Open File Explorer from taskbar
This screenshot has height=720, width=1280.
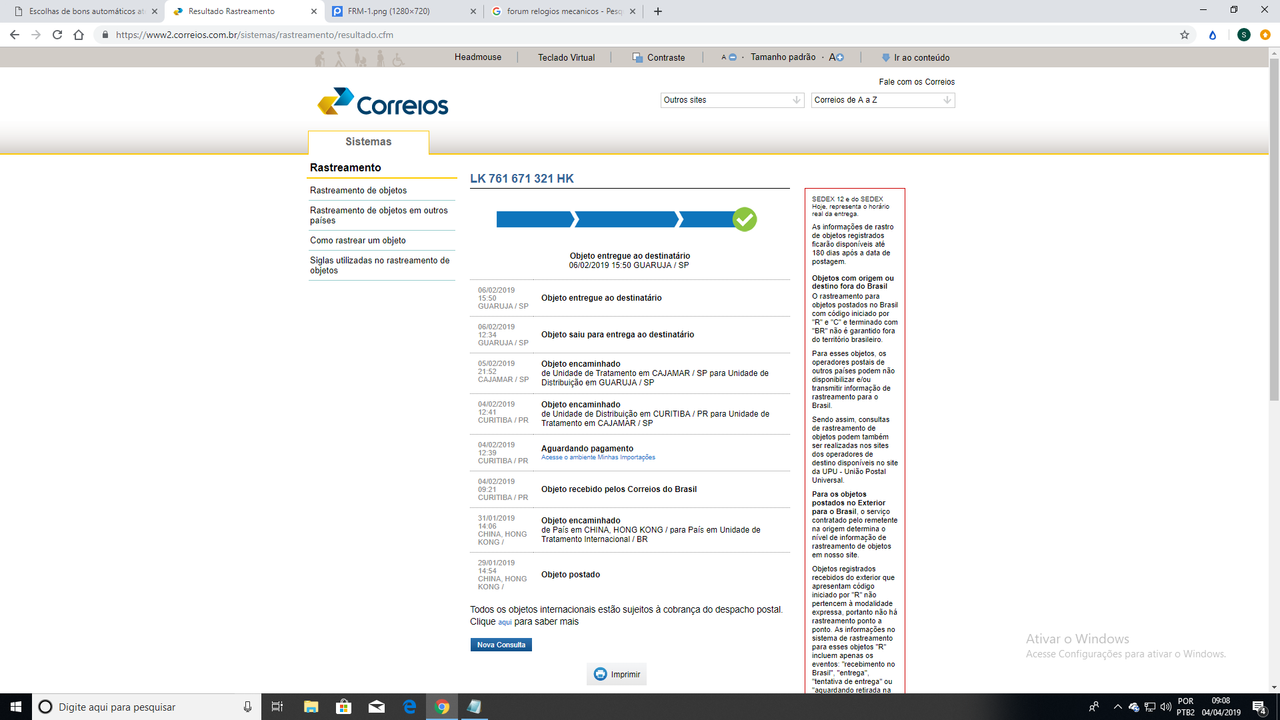point(311,706)
